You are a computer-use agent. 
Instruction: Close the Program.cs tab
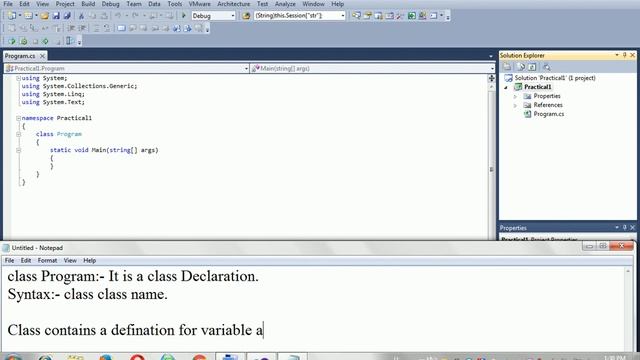(42, 56)
